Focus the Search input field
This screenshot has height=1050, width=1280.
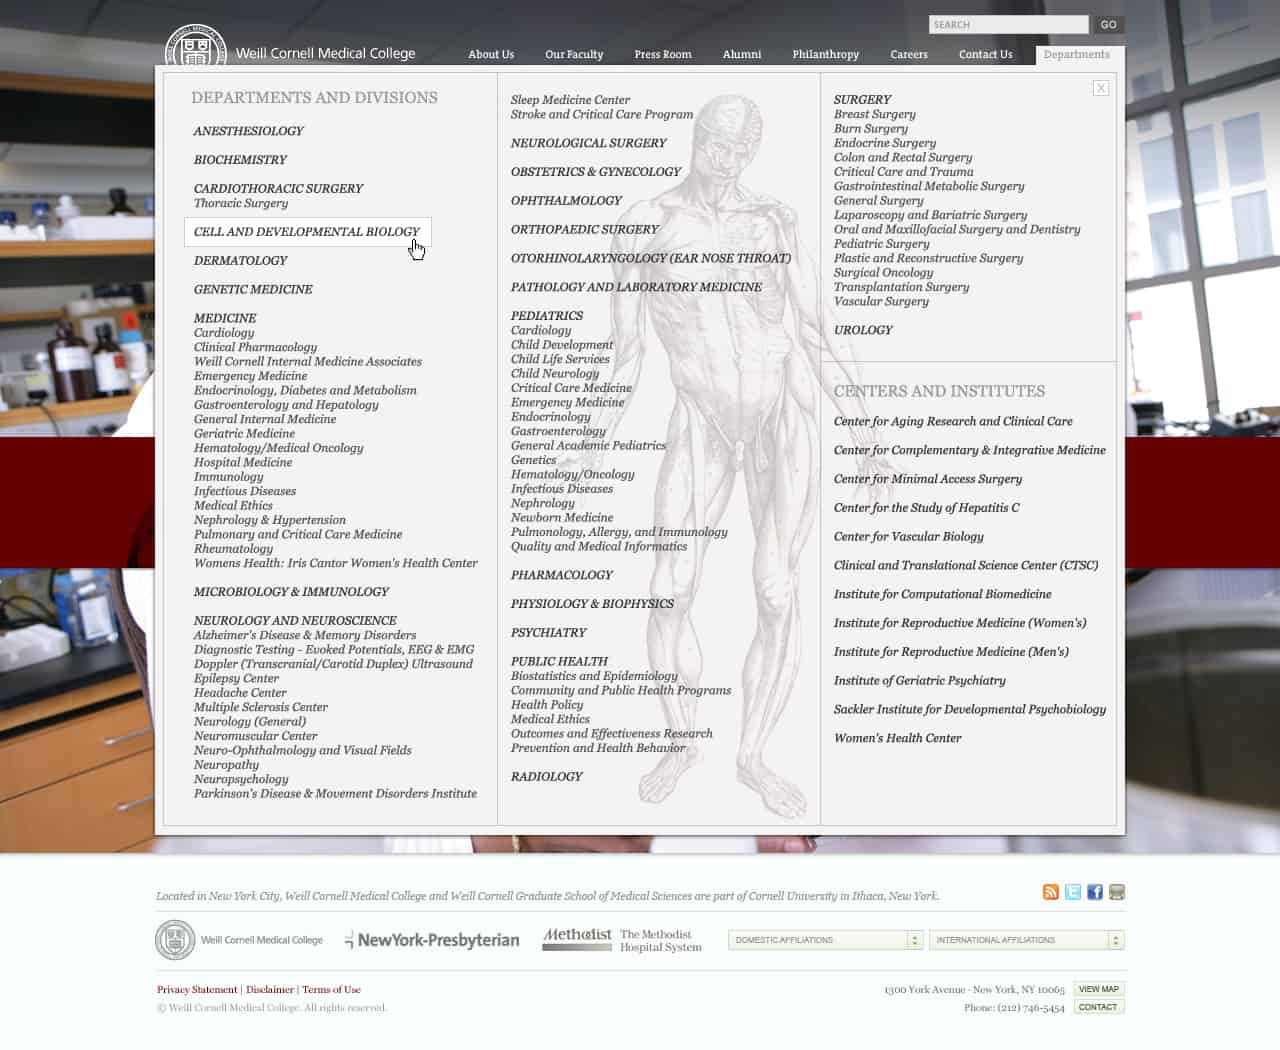coord(1008,24)
